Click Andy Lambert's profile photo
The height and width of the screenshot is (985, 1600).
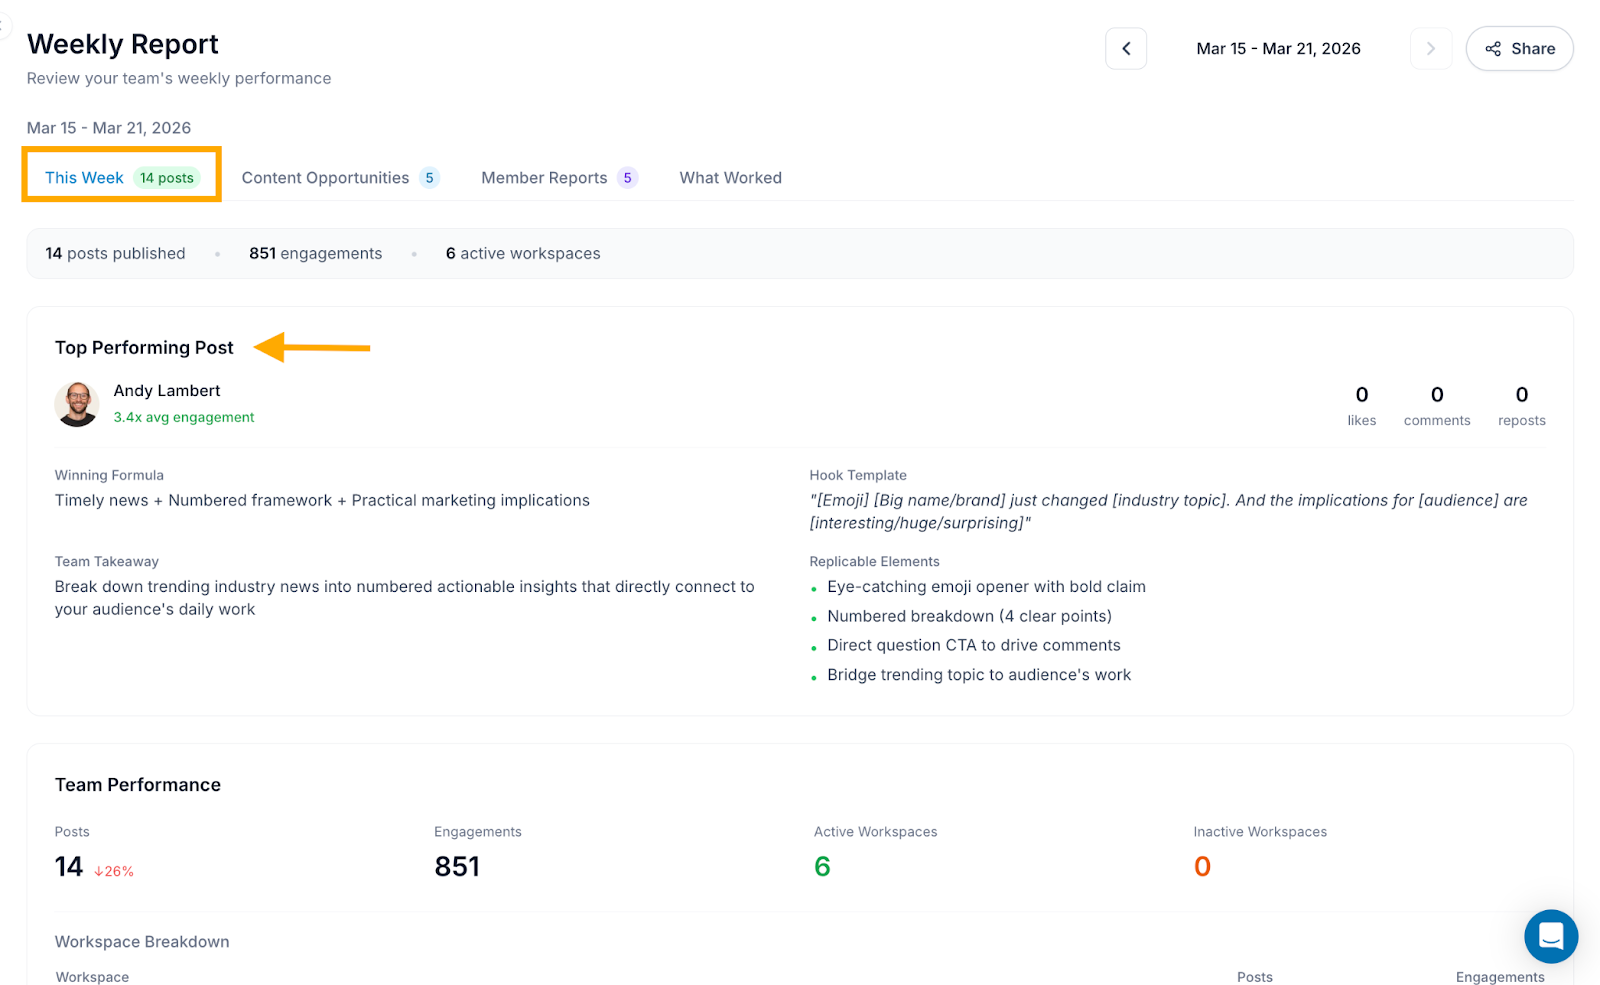pos(77,404)
